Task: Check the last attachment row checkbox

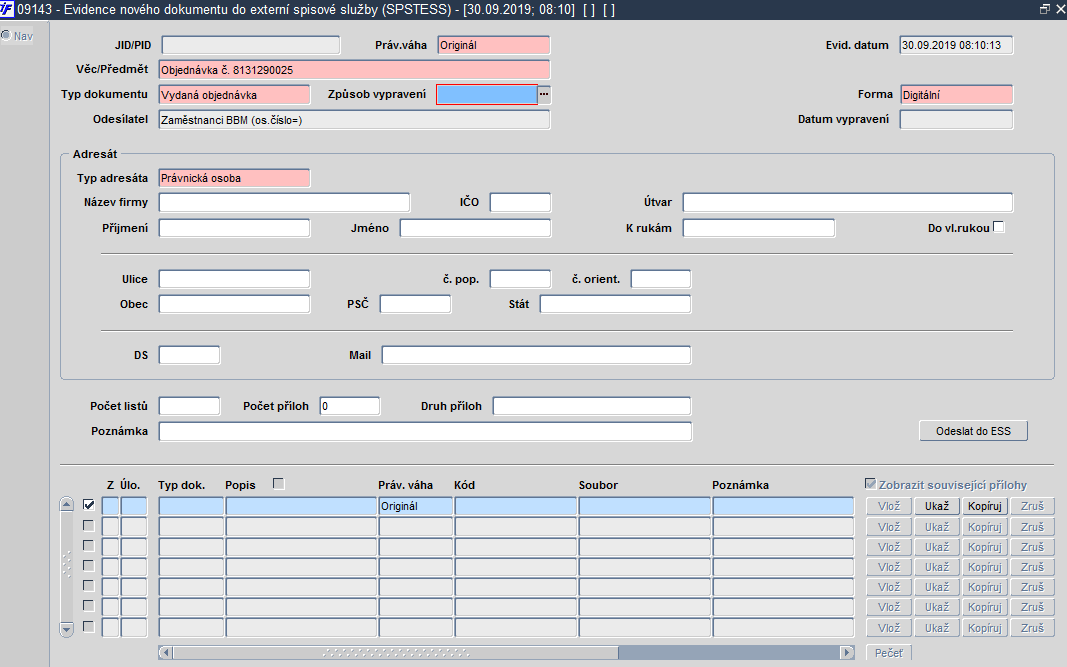Action: click(x=88, y=626)
